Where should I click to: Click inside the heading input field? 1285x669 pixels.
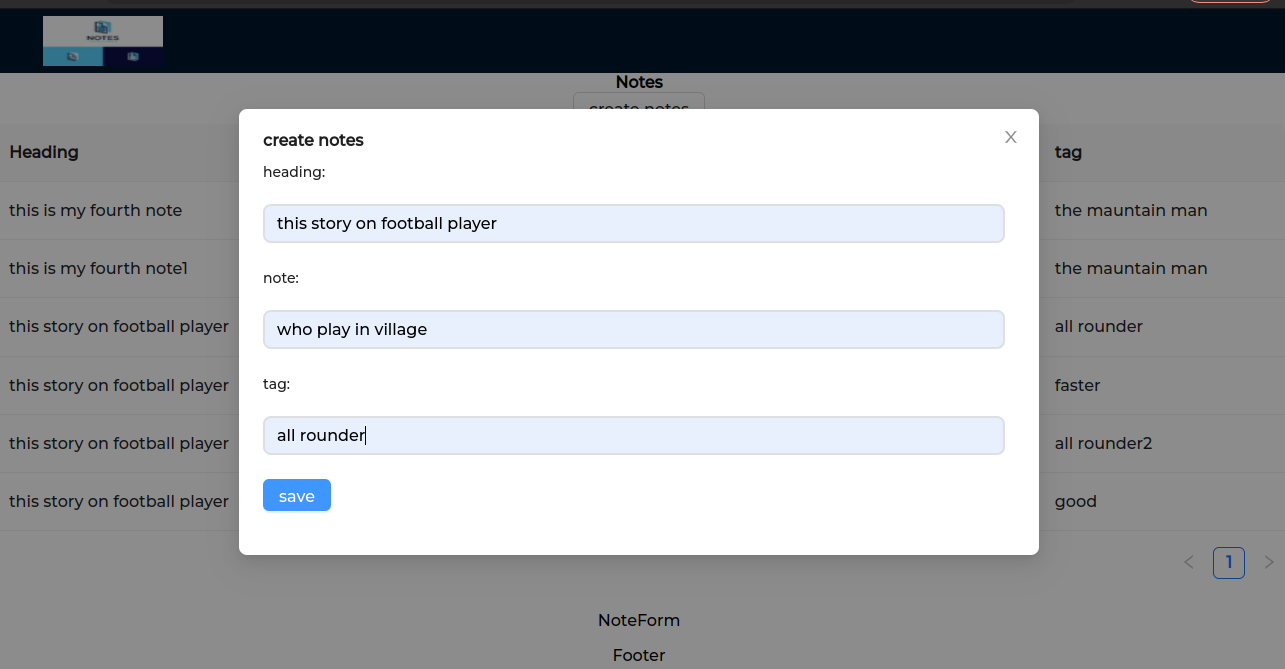click(633, 223)
